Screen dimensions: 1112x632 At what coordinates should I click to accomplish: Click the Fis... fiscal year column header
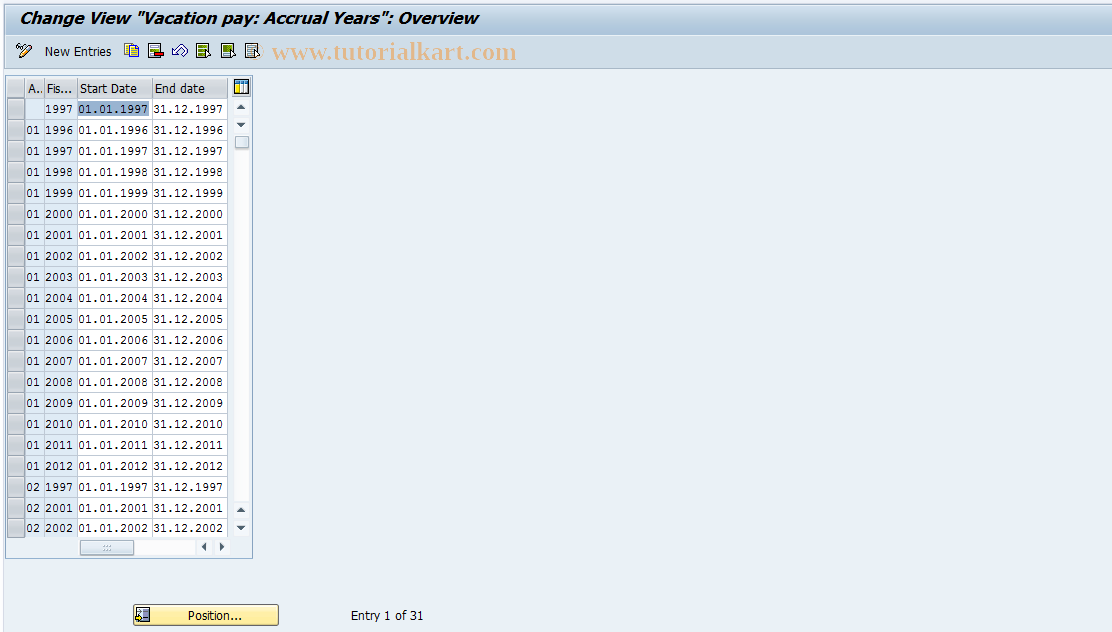61,89
